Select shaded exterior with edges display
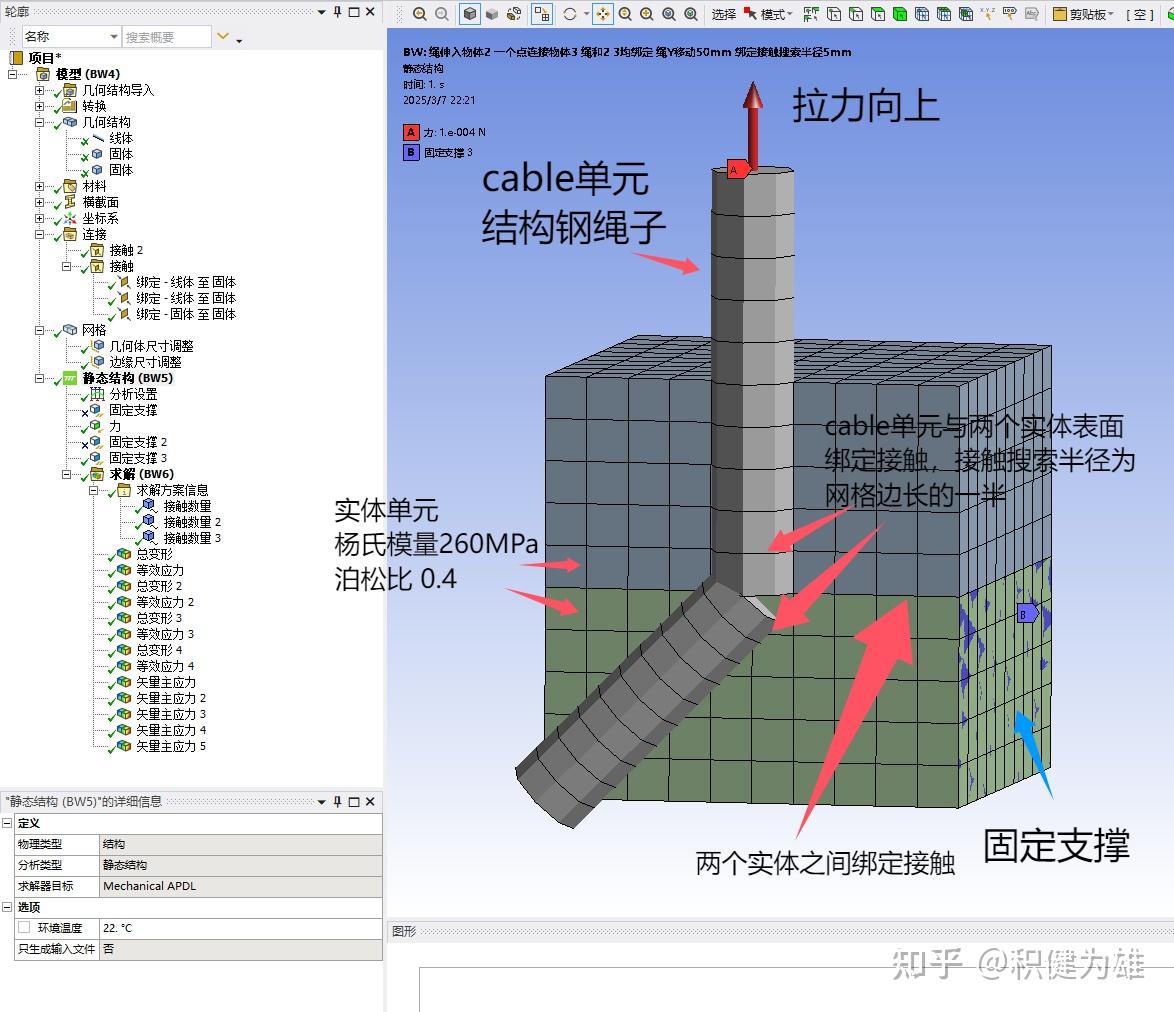The width and height of the screenshot is (1174, 1012). pyautogui.click(x=469, y=13)
